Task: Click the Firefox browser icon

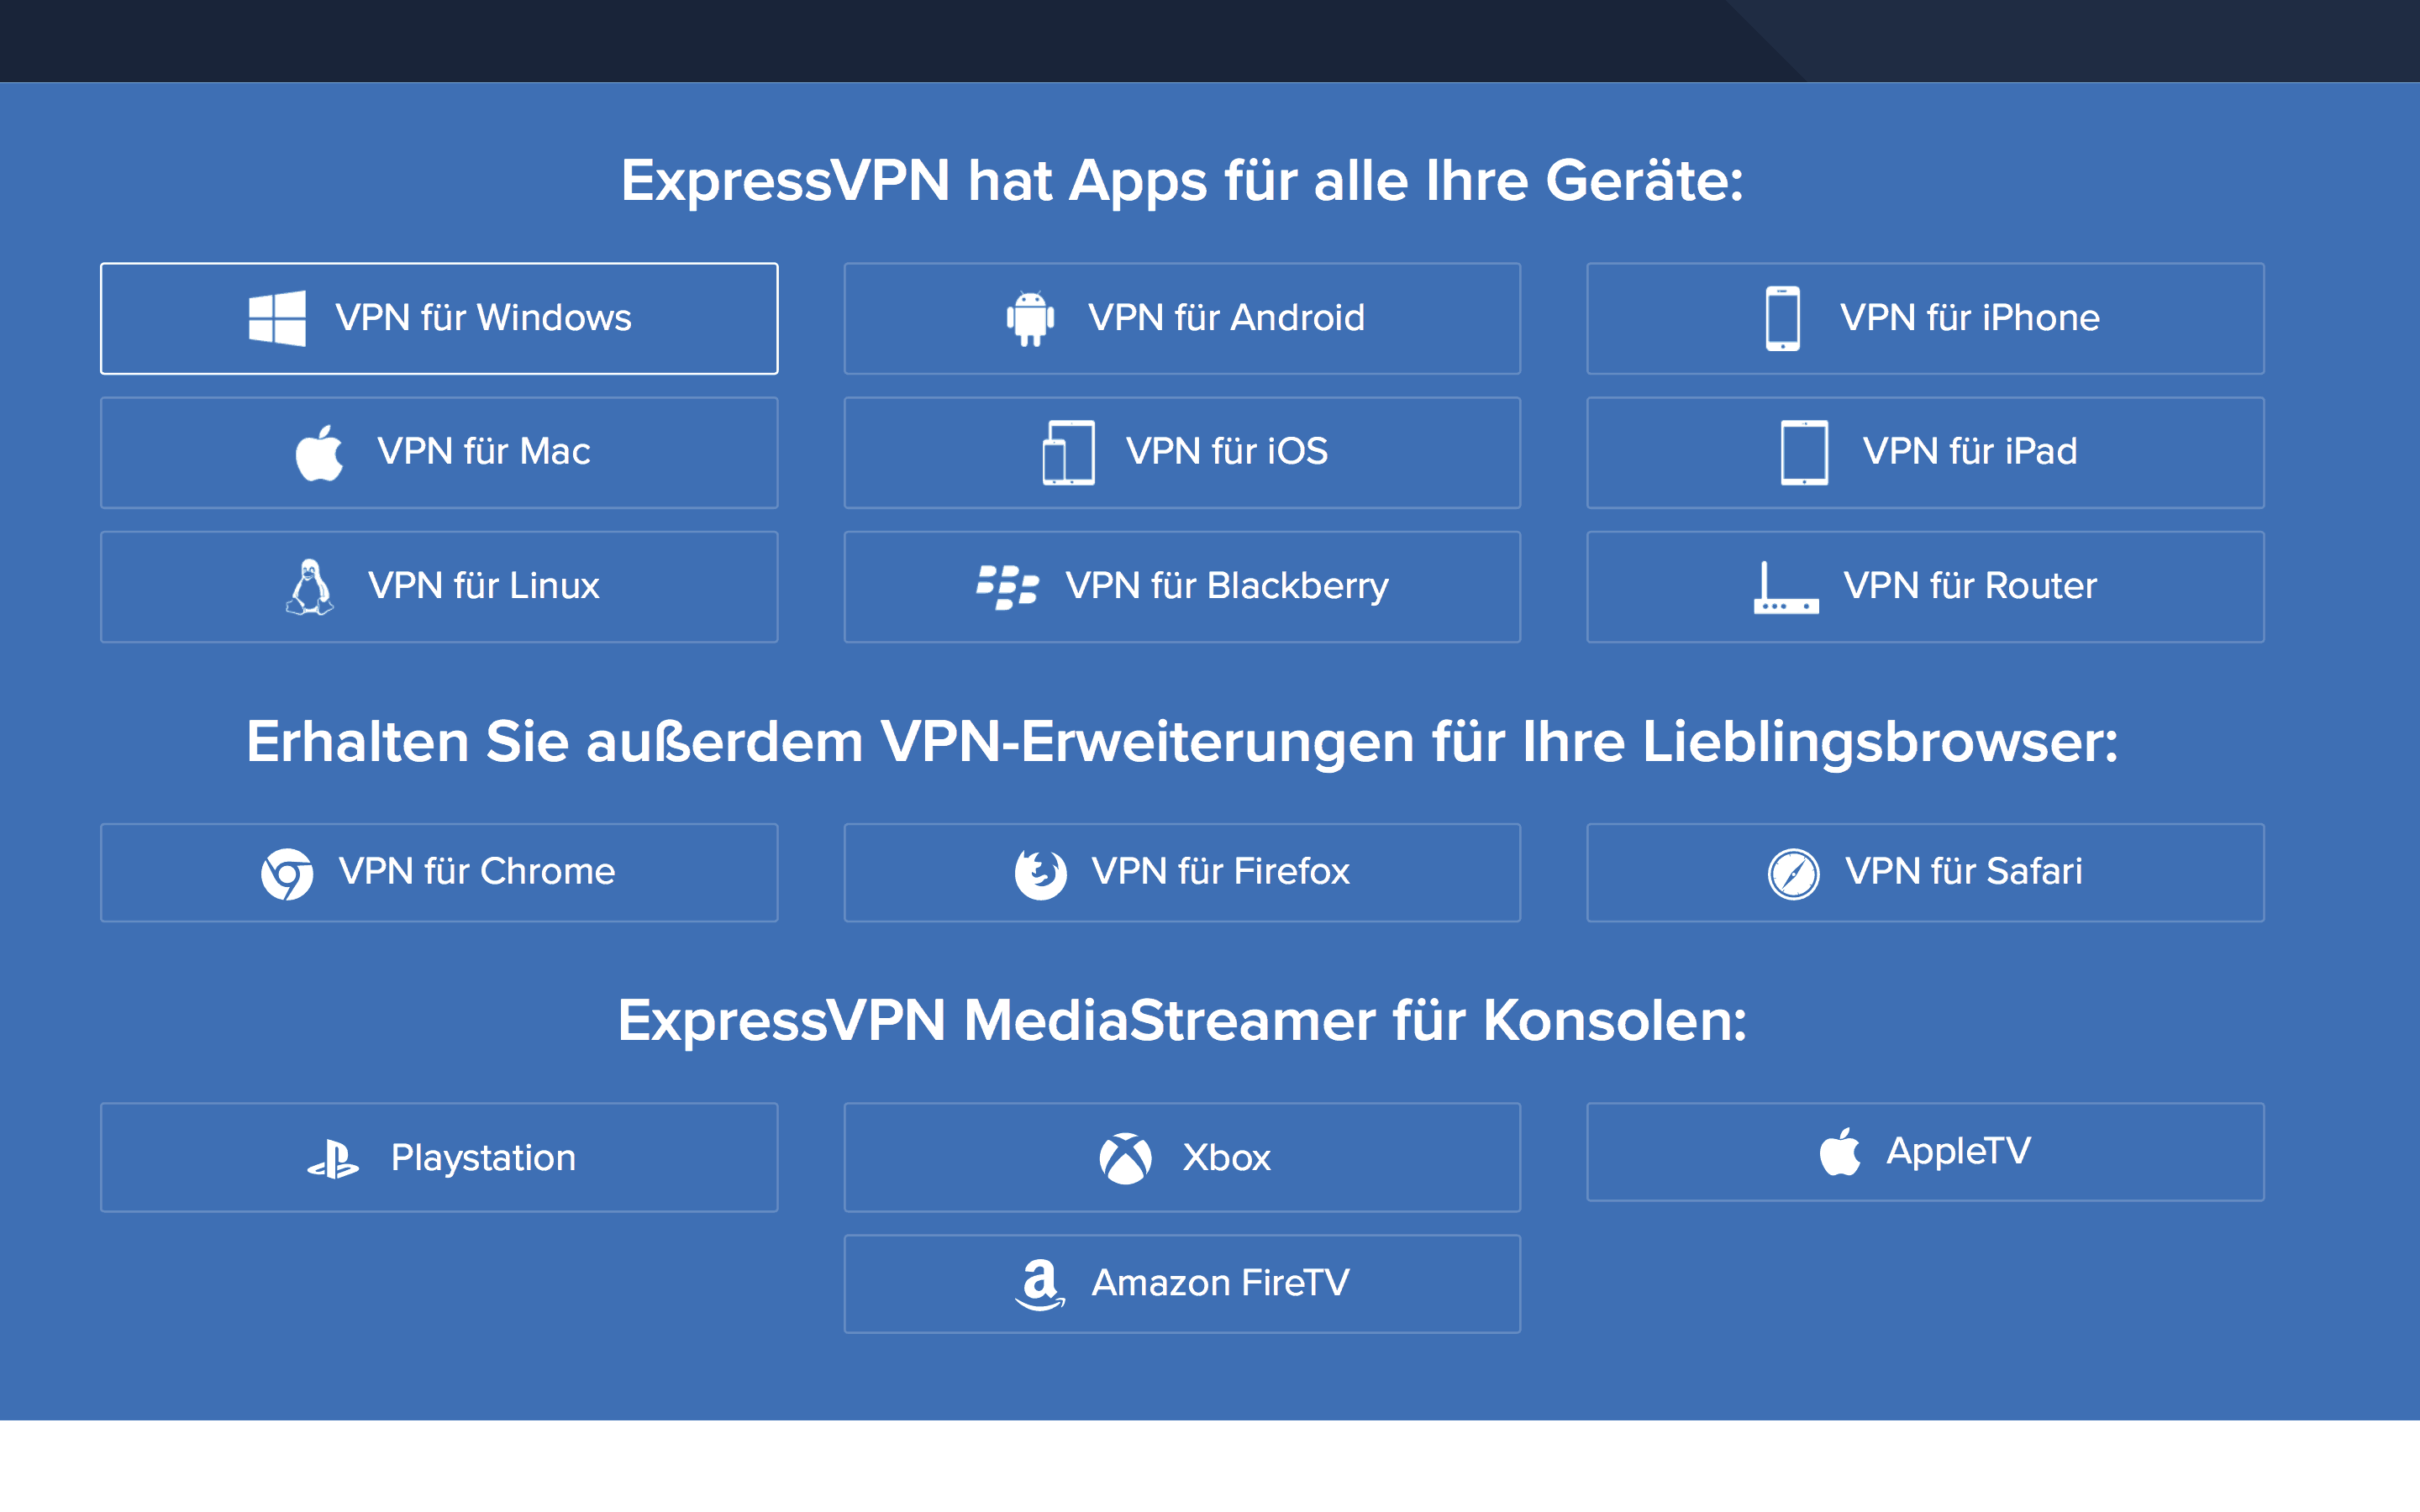Action: pos(1040,873)
